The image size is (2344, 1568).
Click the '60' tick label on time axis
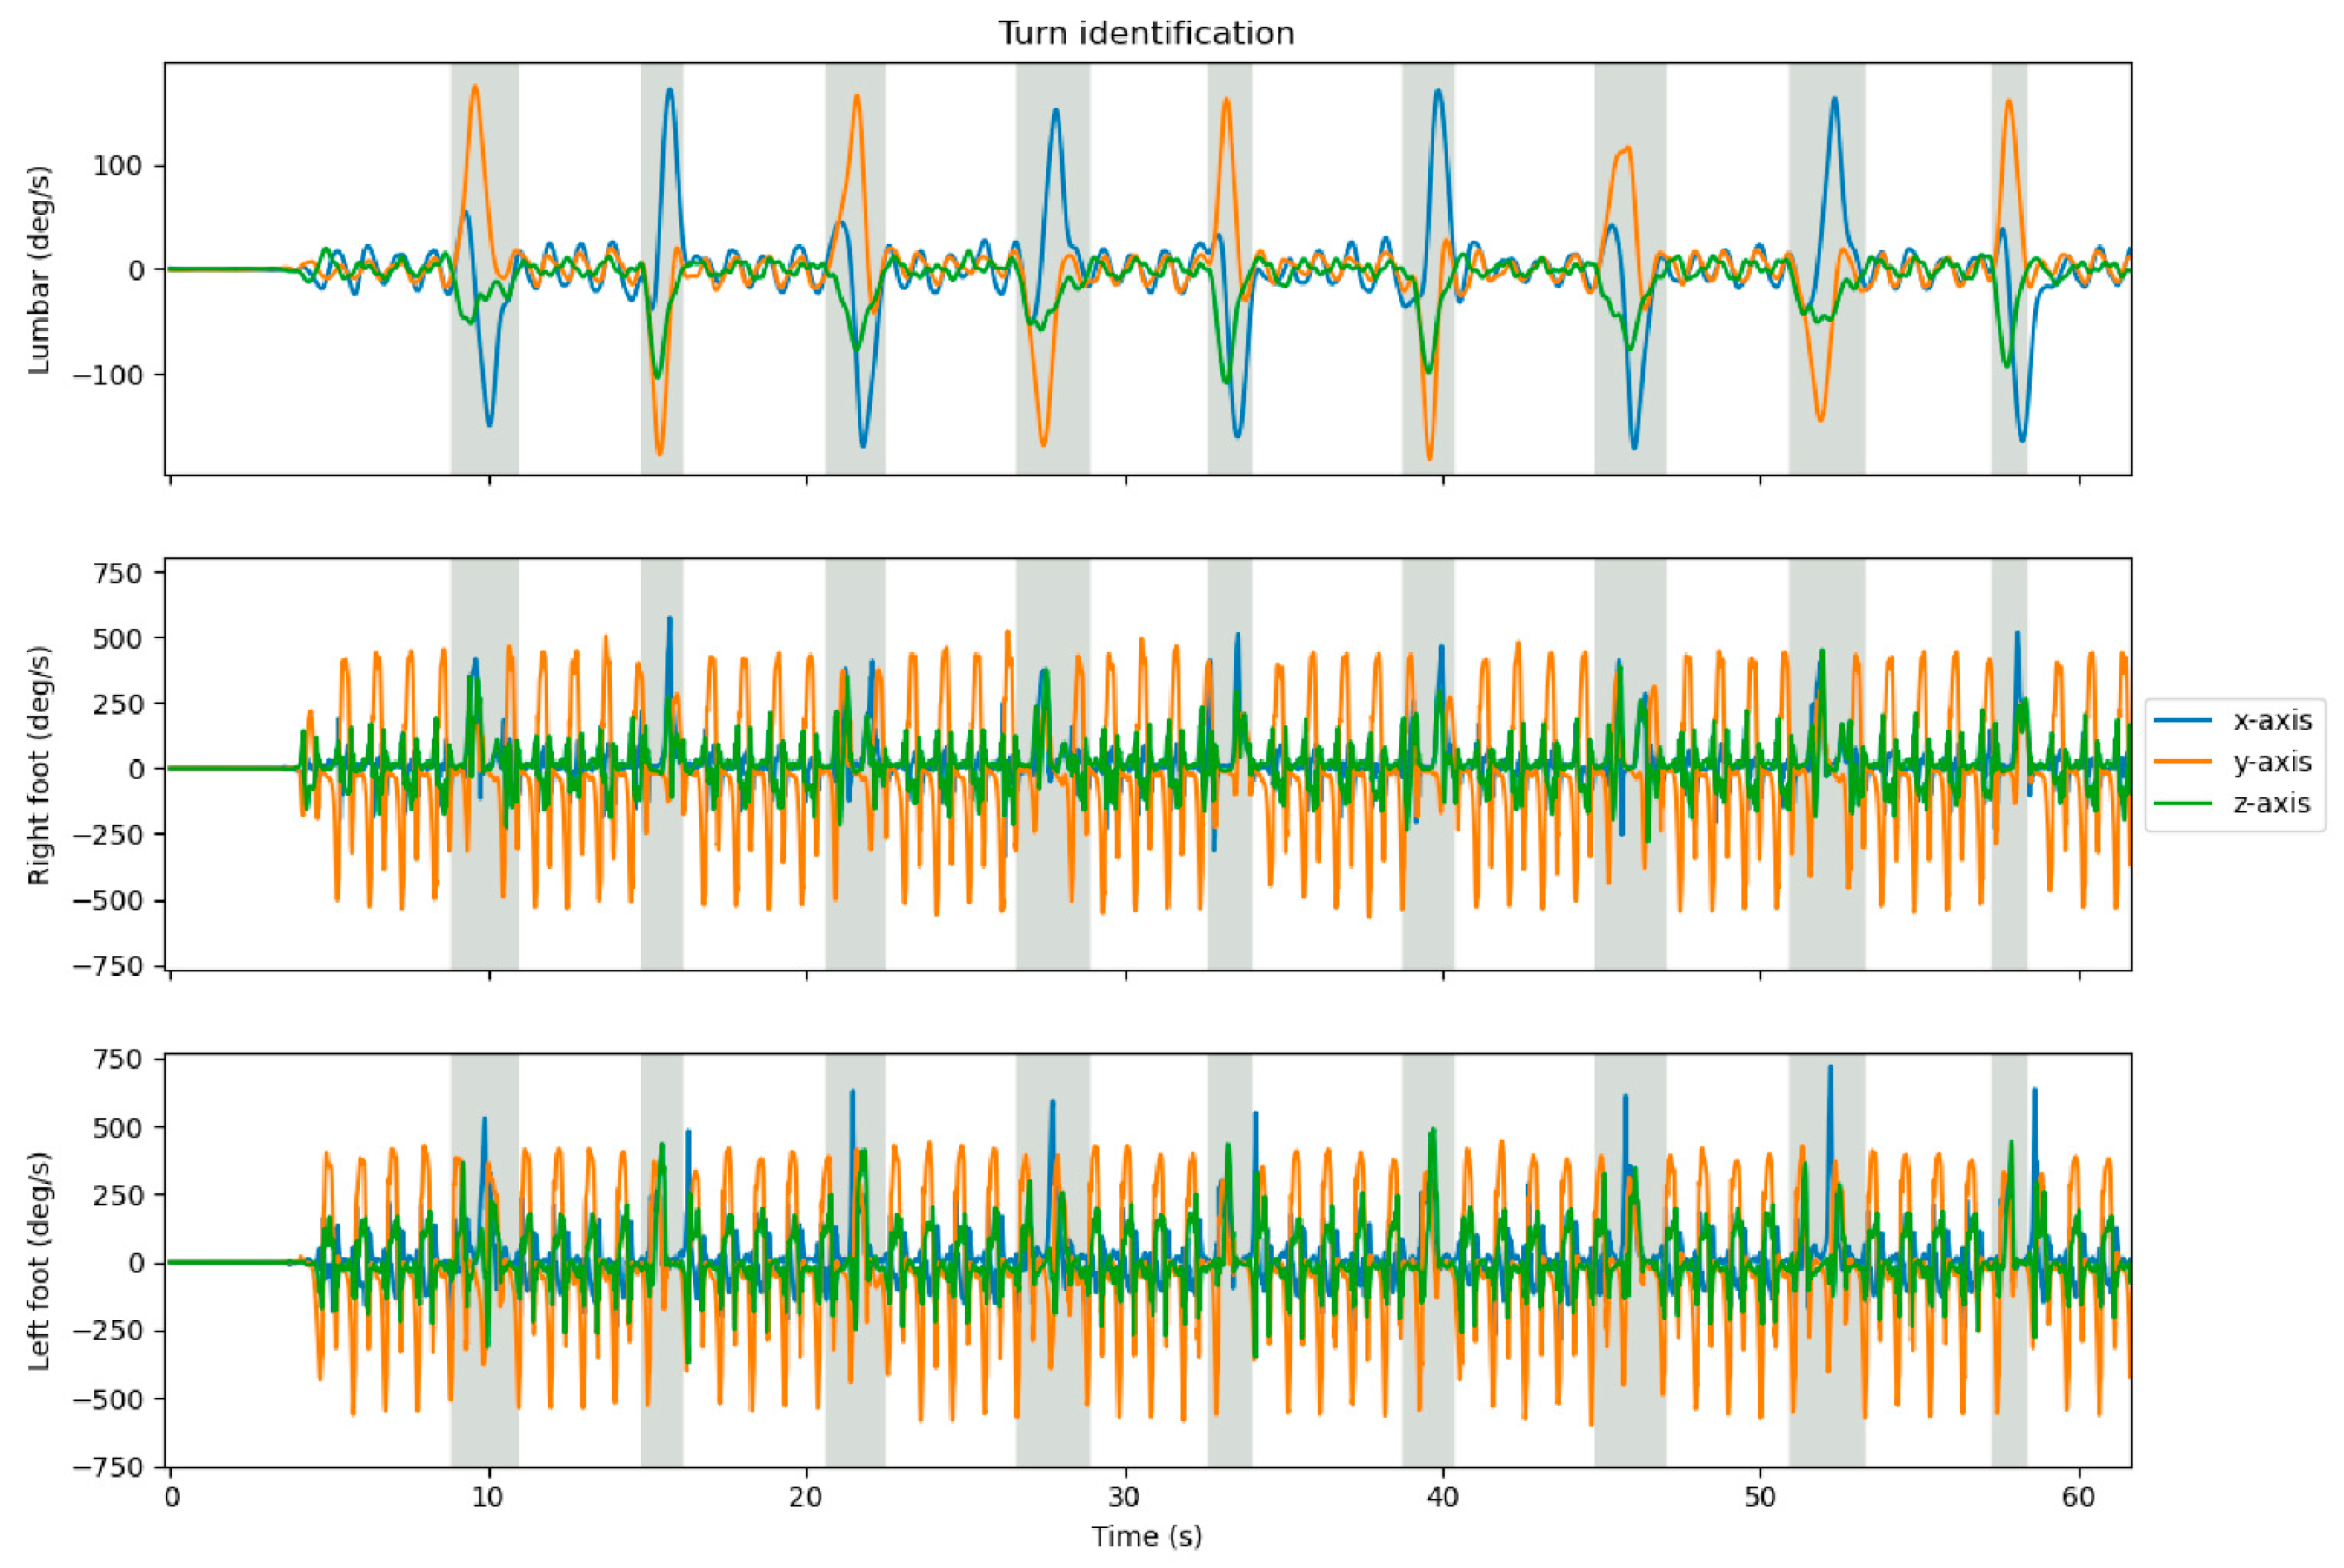point(2078,1497)
